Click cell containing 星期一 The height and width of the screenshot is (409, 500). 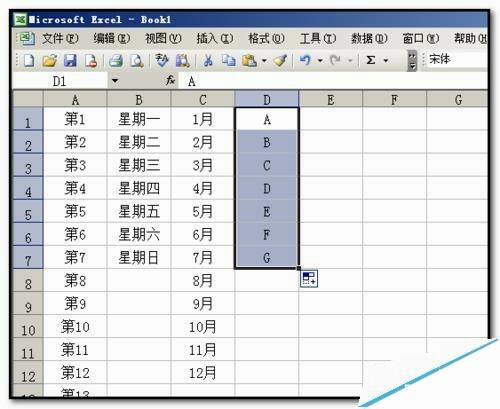pos(139,119)
